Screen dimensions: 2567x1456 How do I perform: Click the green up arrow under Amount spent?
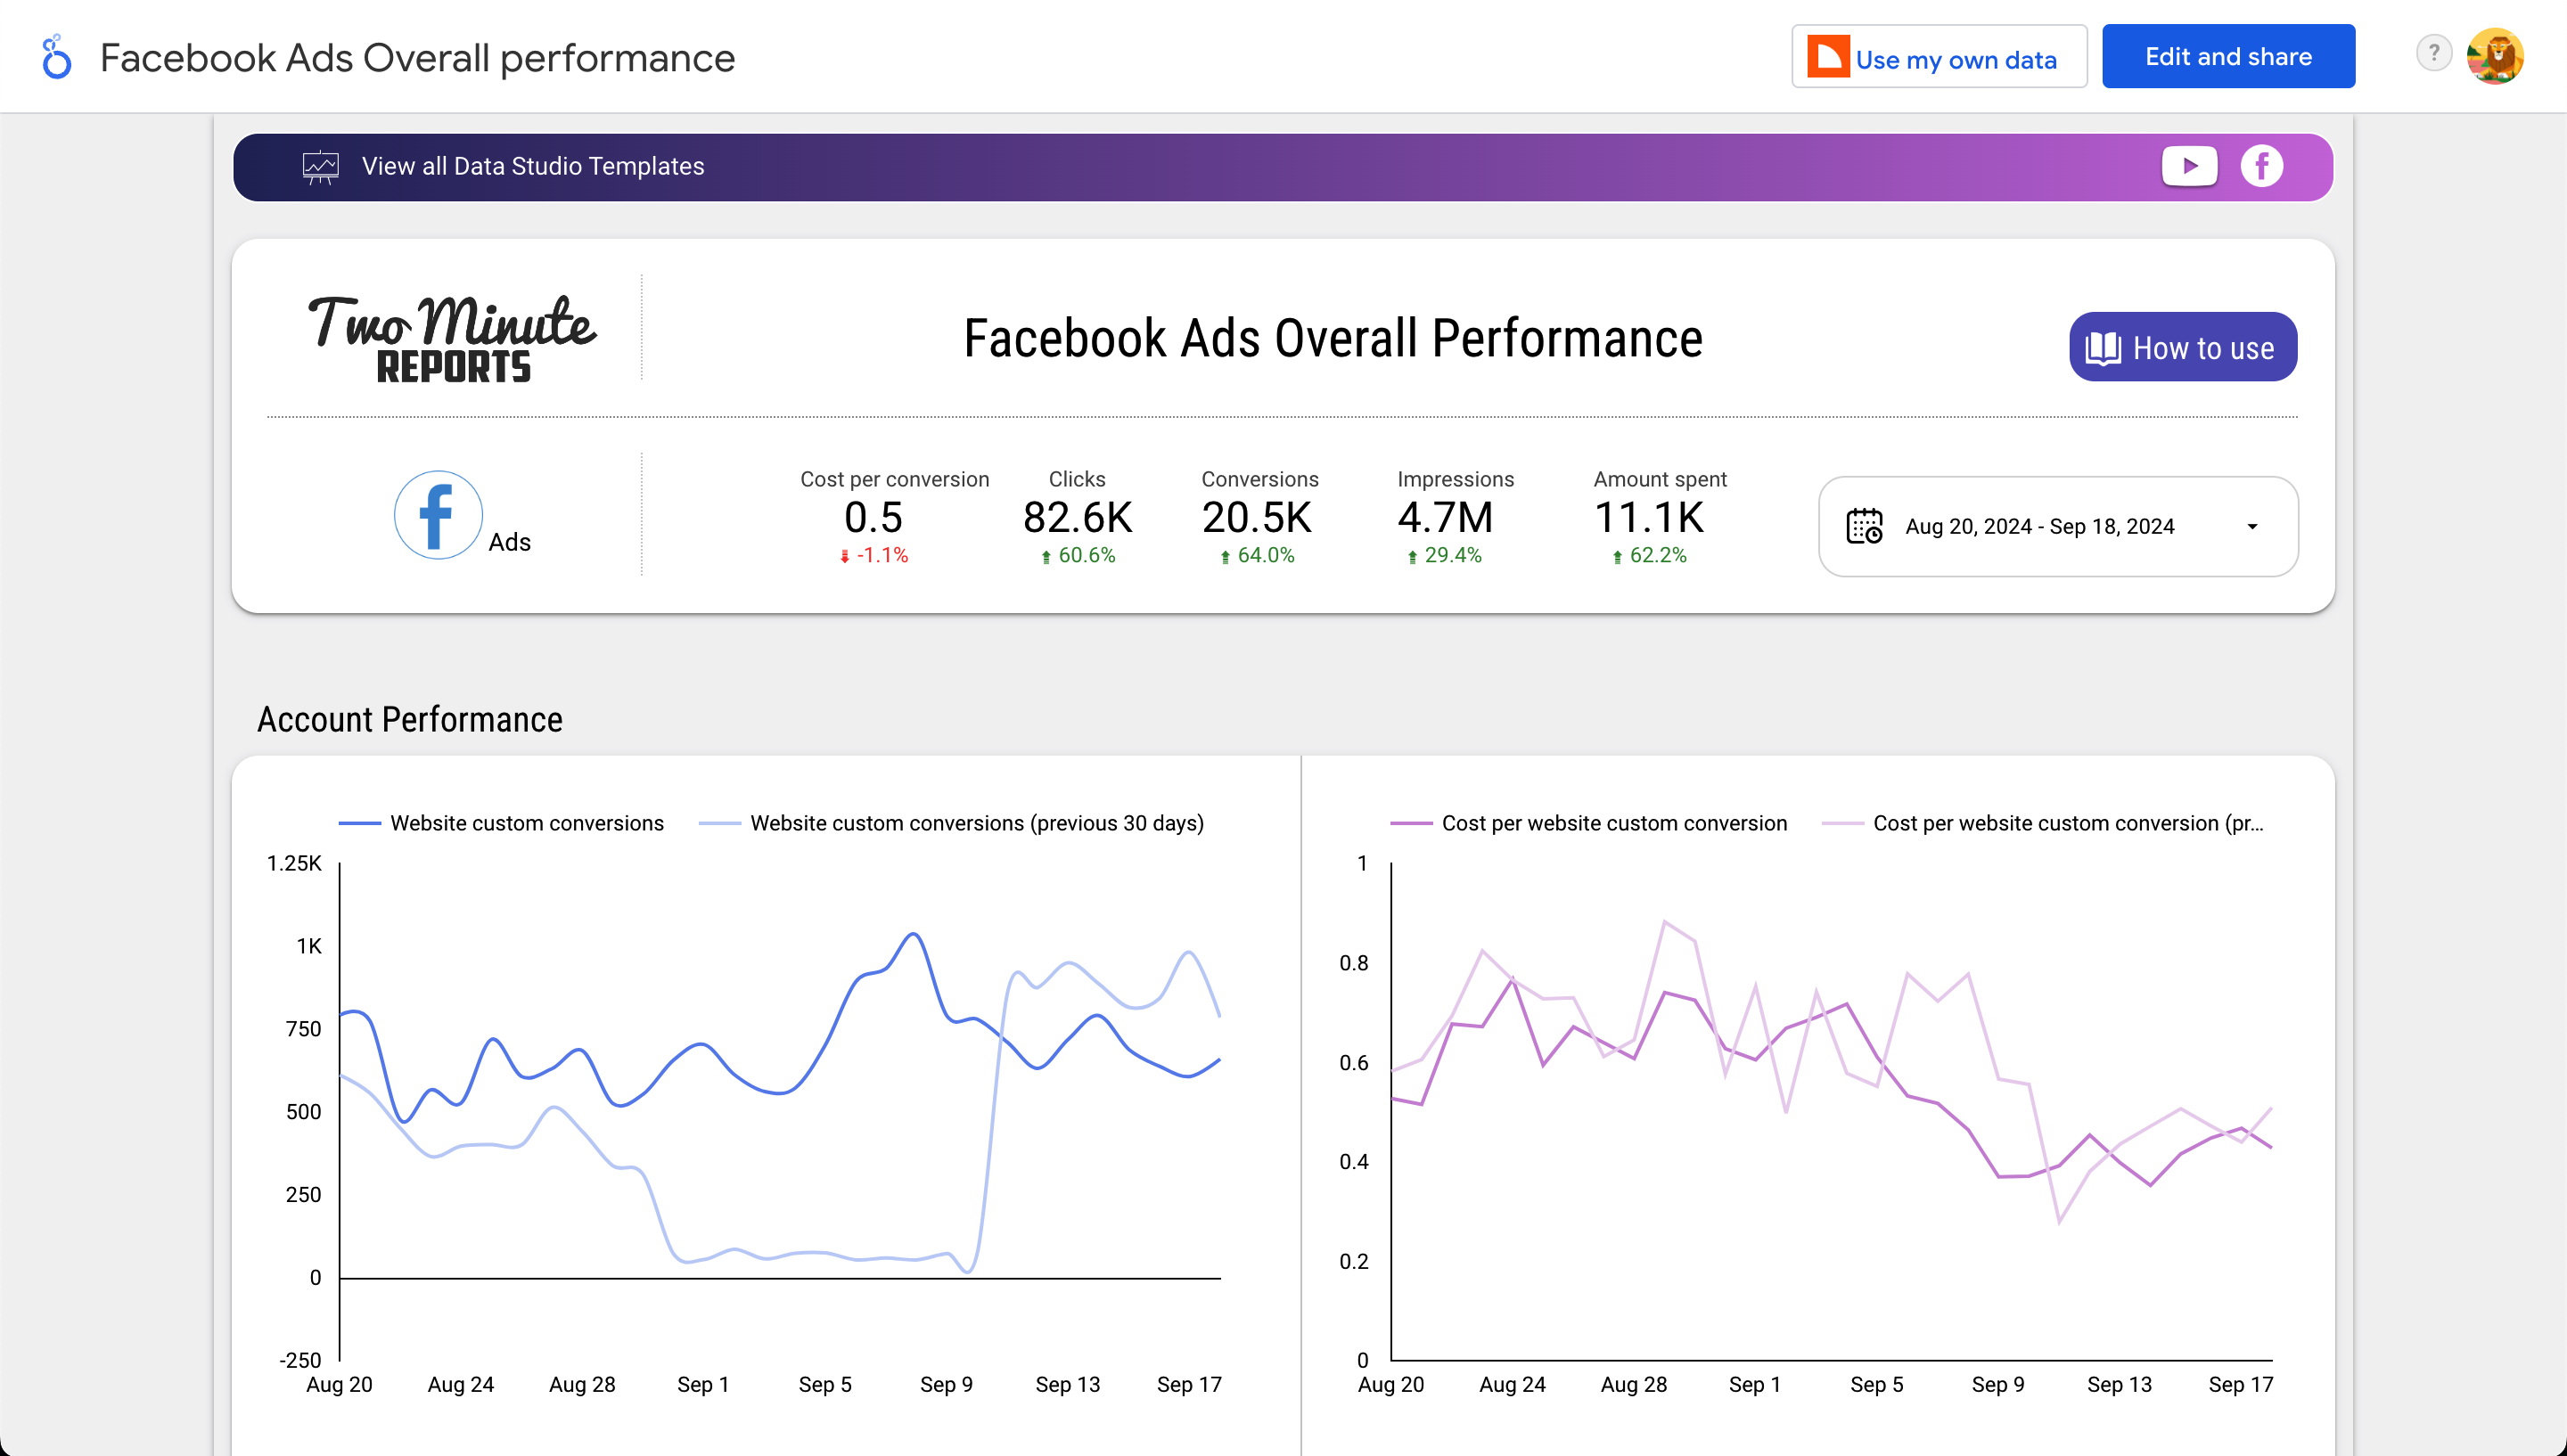pos(1617,557)
